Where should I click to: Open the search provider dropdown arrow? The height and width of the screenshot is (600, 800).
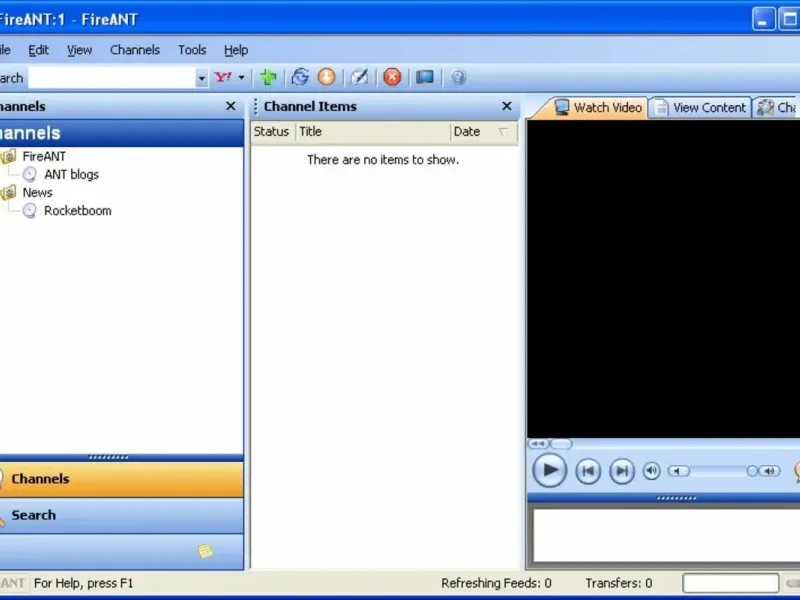(x=241, y=78)
